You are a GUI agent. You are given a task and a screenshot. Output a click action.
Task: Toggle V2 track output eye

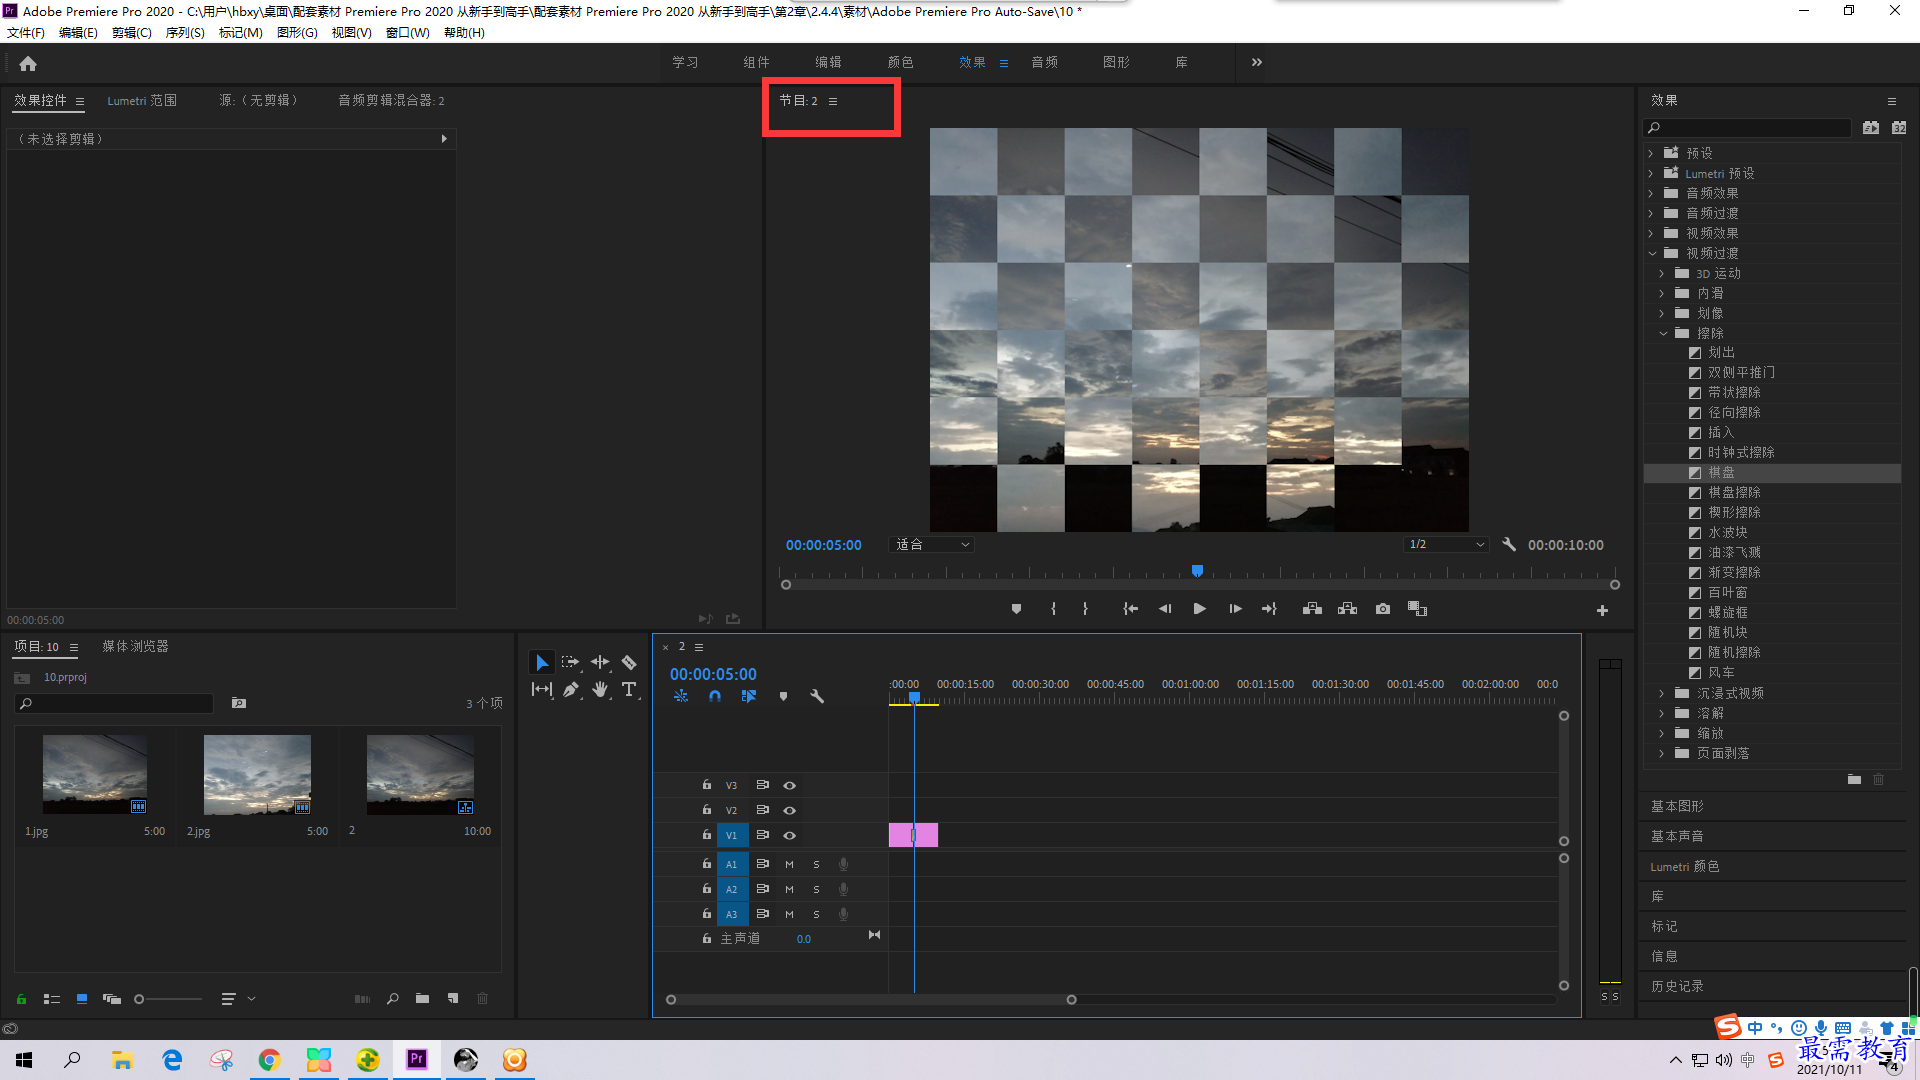789,810
